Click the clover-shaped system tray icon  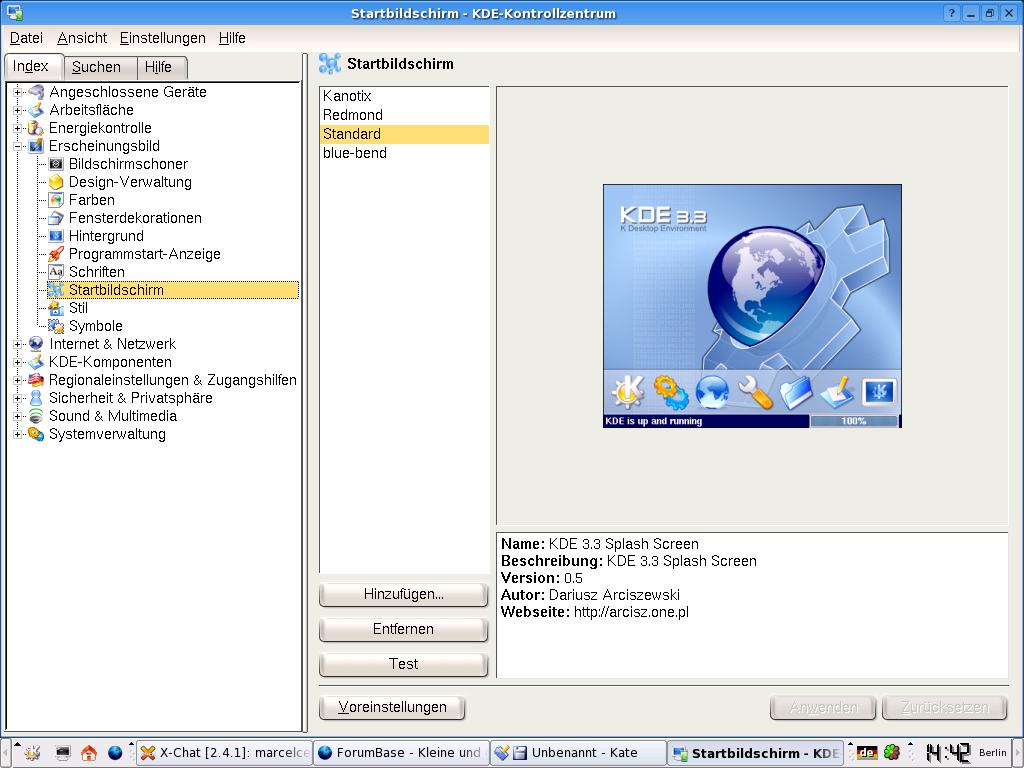pos(892,752)
